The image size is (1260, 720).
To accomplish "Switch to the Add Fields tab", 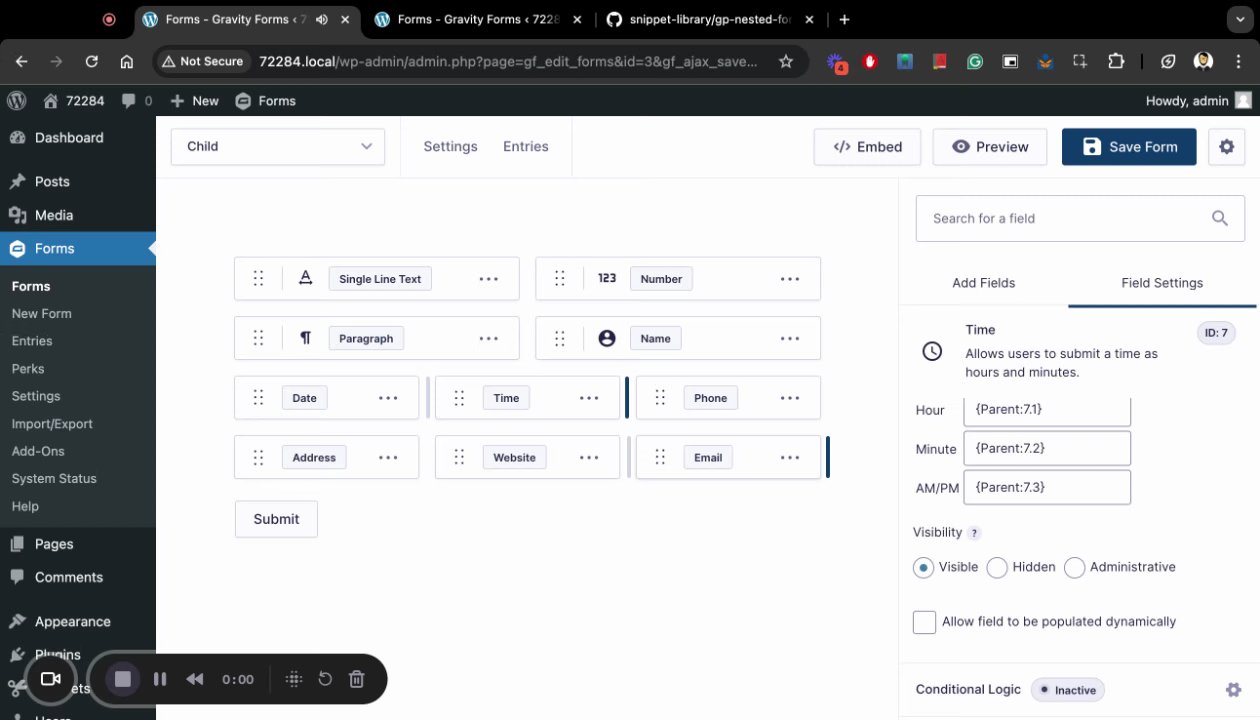I will click(983, 283).
